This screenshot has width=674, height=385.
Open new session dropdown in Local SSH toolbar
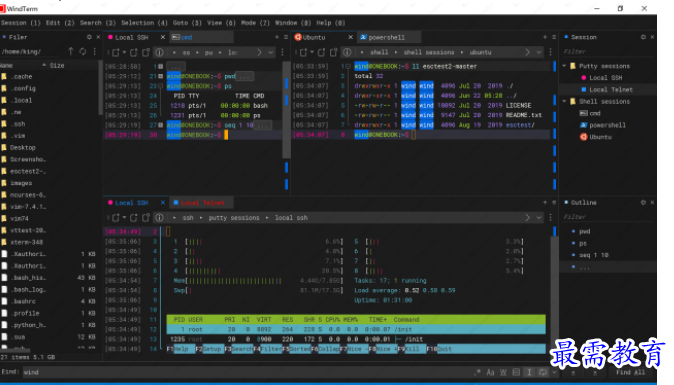(x=124, y=52)
